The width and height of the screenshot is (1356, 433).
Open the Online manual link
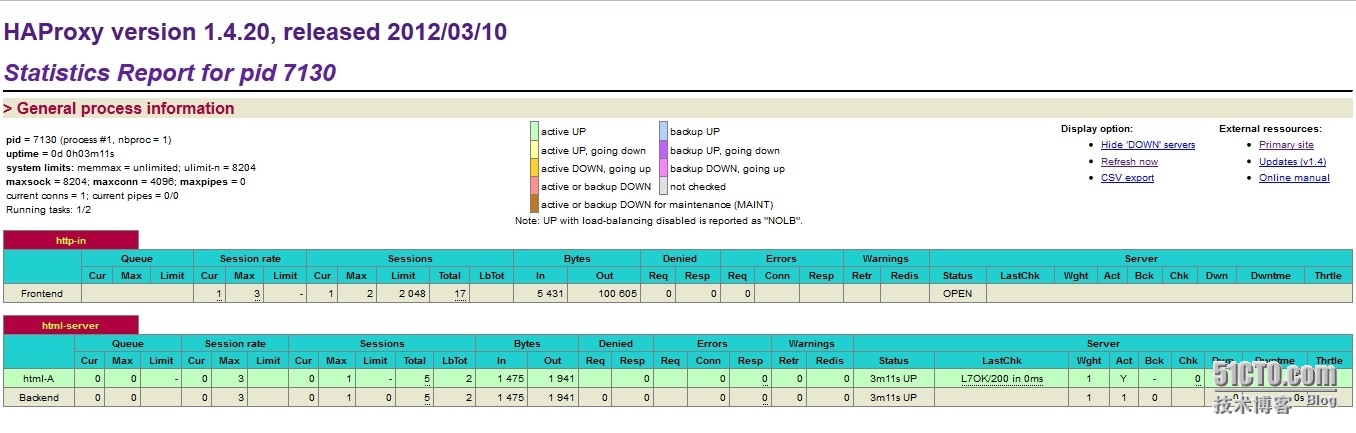coord(1294,178)
